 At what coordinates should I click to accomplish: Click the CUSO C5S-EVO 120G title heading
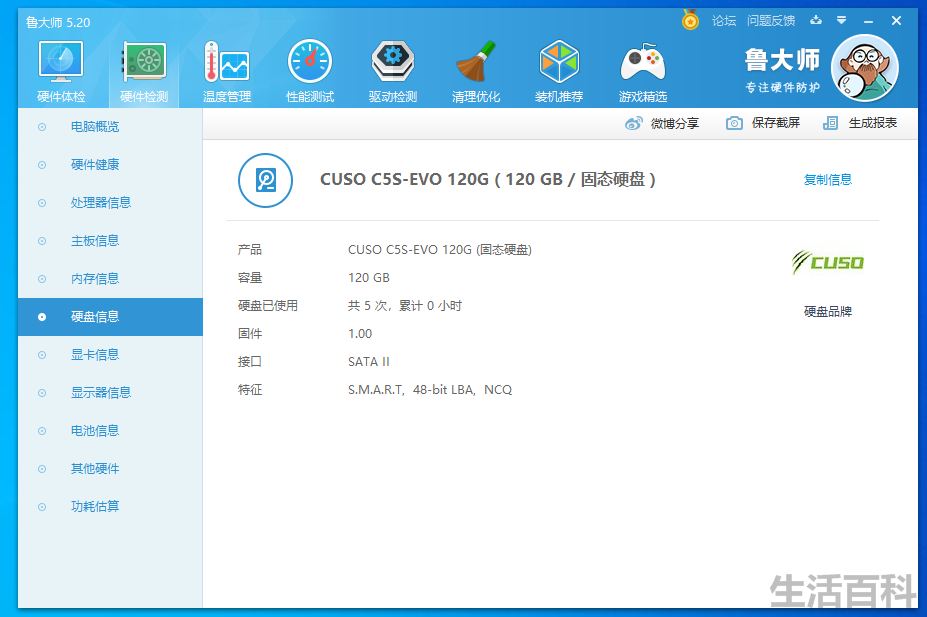(x=488, y=179)
